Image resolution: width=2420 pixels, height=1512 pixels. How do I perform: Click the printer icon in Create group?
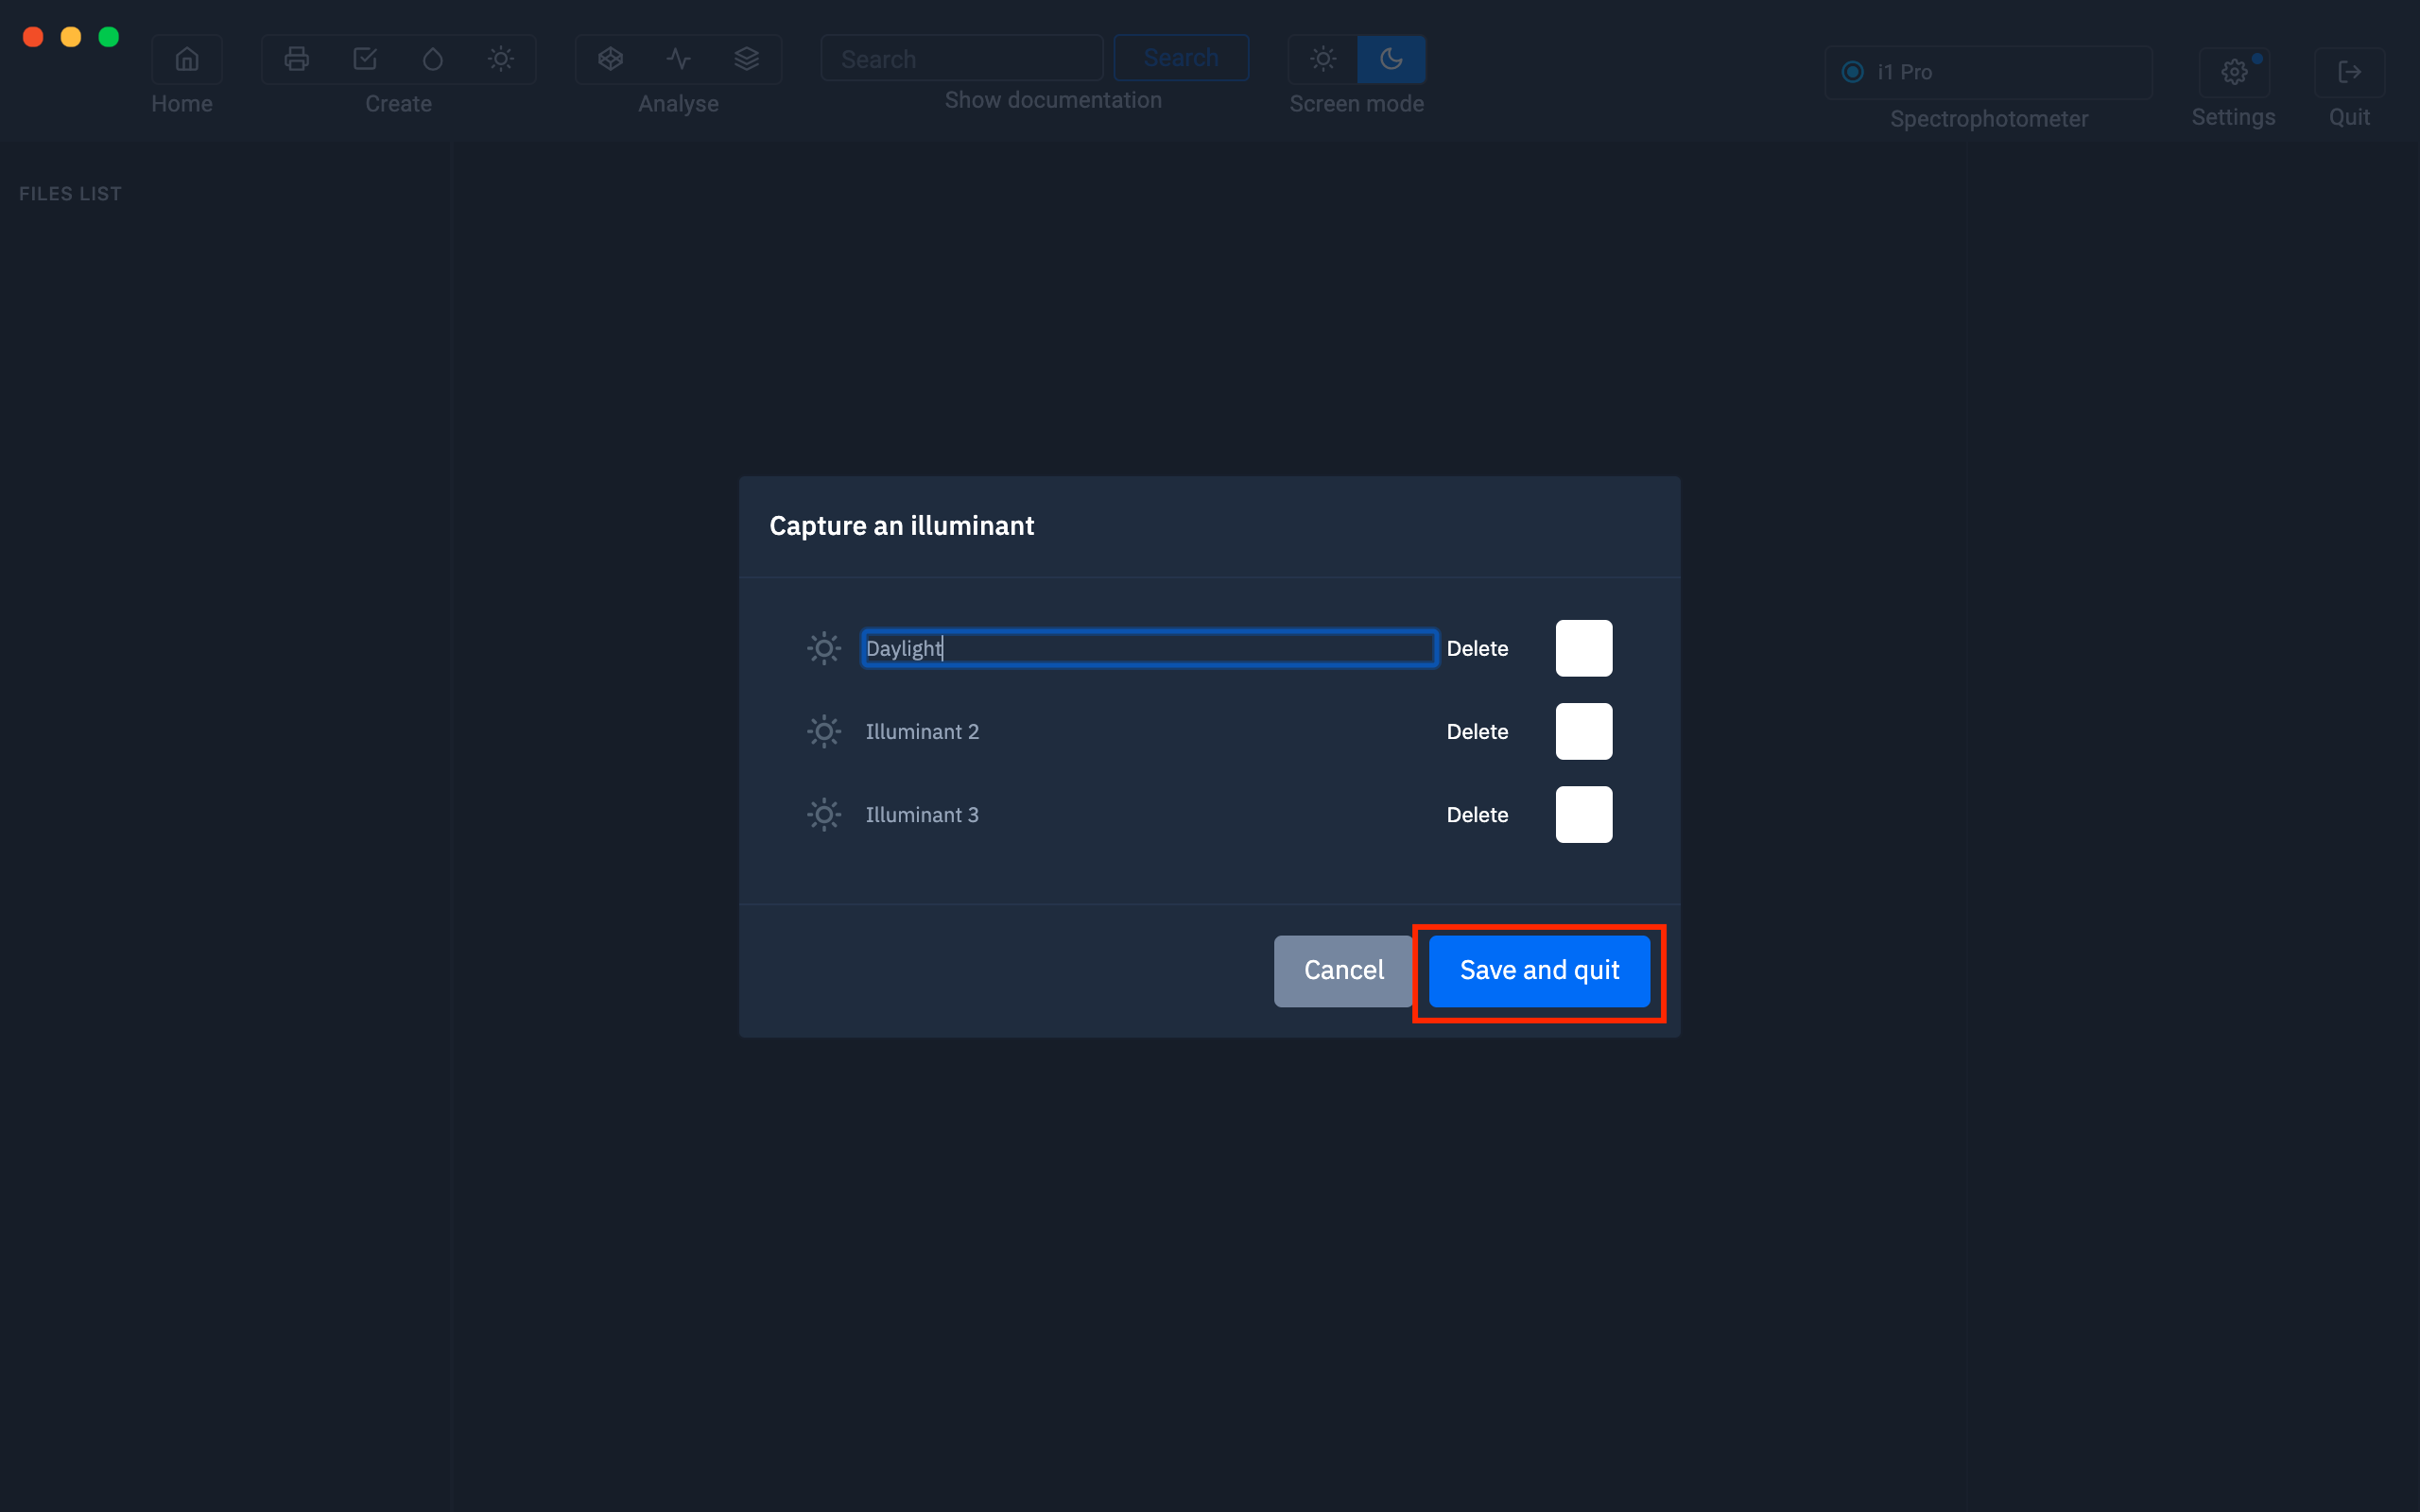pyautogui.click(x=296, y=59)
